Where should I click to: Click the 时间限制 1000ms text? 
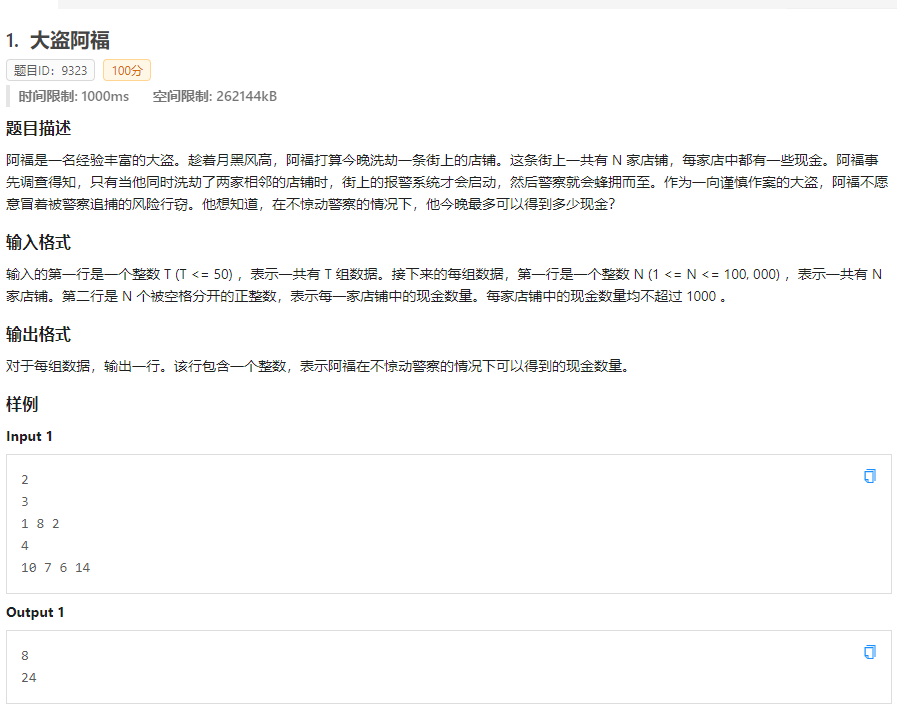point(74,96)
